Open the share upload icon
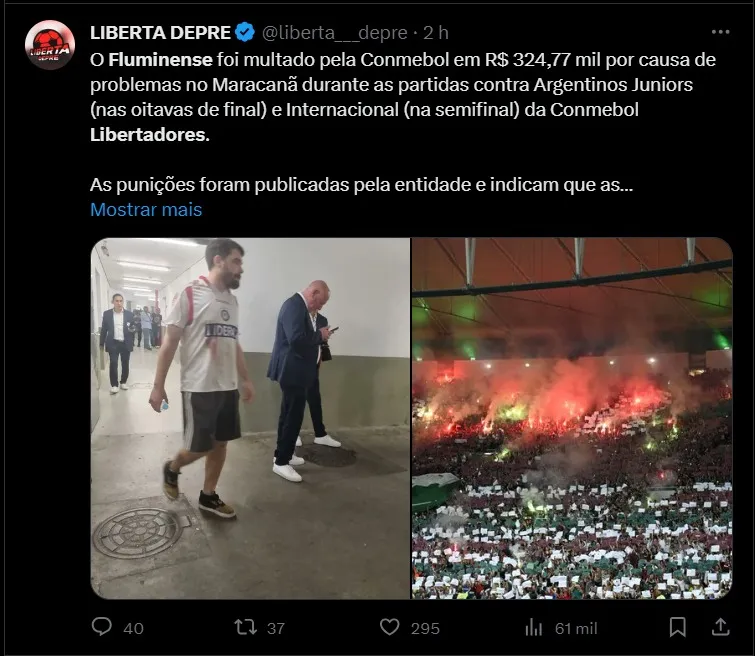This screenshot has width=755, height=656. coord(720,627)
